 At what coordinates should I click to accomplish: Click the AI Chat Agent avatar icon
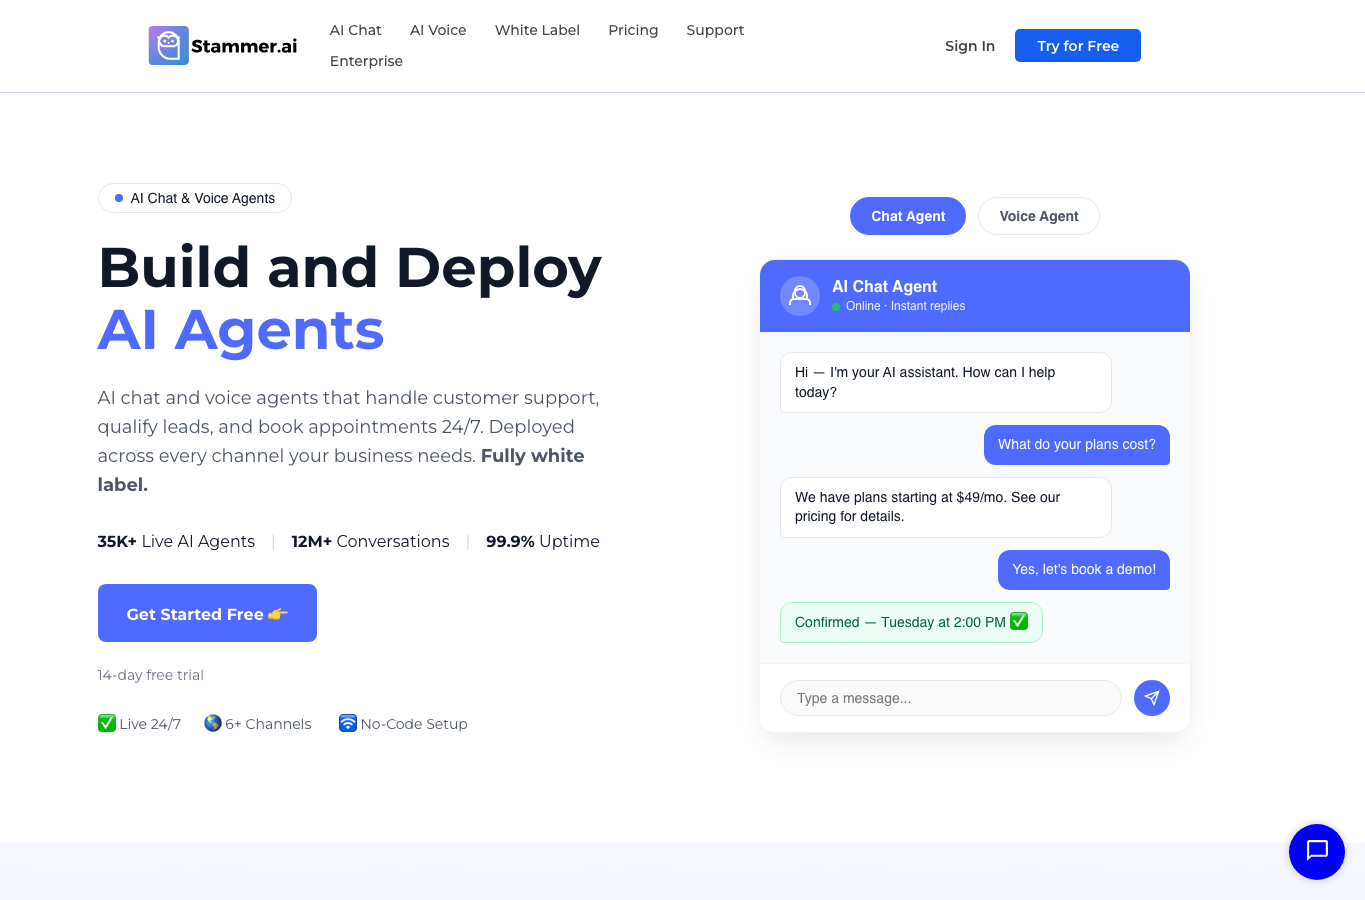800,296
